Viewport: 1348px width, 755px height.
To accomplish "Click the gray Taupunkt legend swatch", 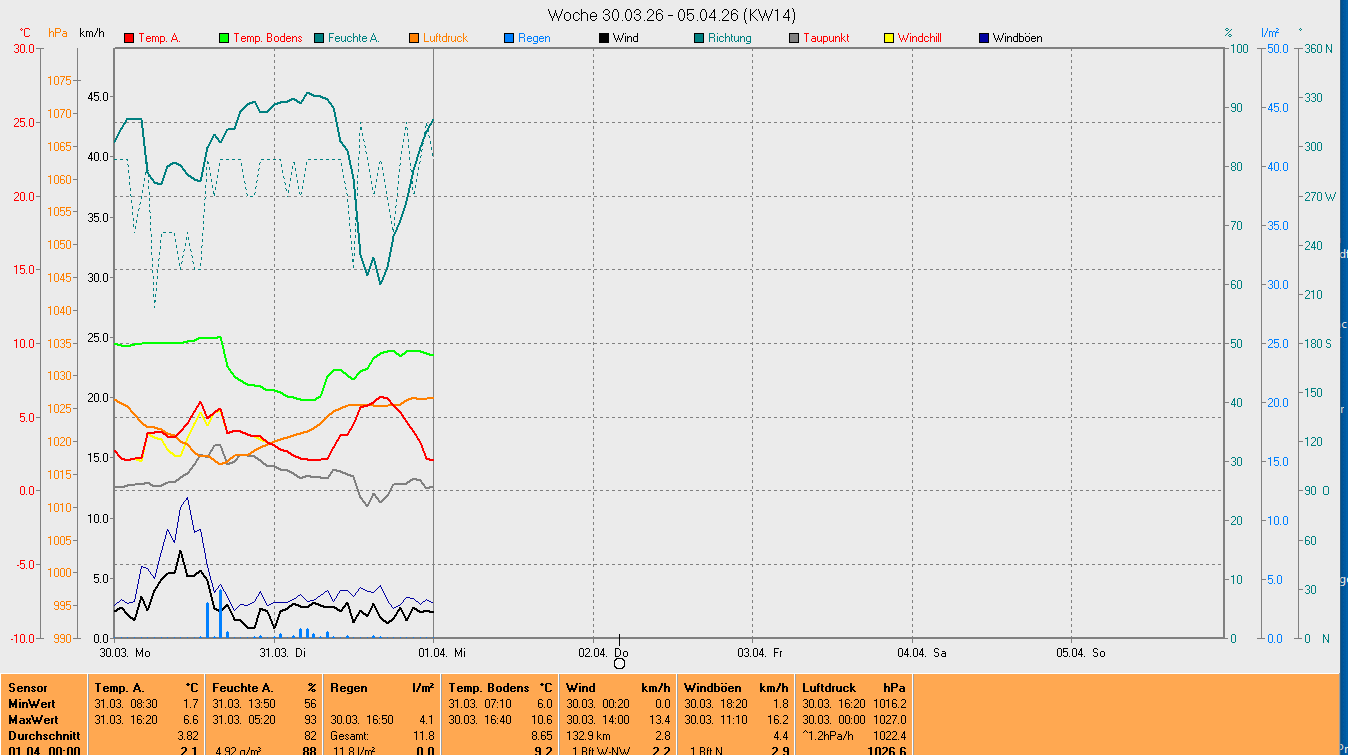I will [794, 38].
